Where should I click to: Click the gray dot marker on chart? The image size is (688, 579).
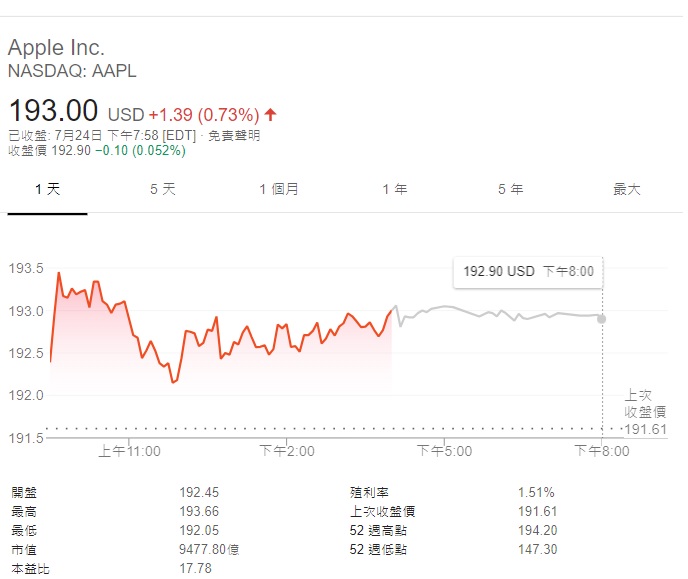601,318
